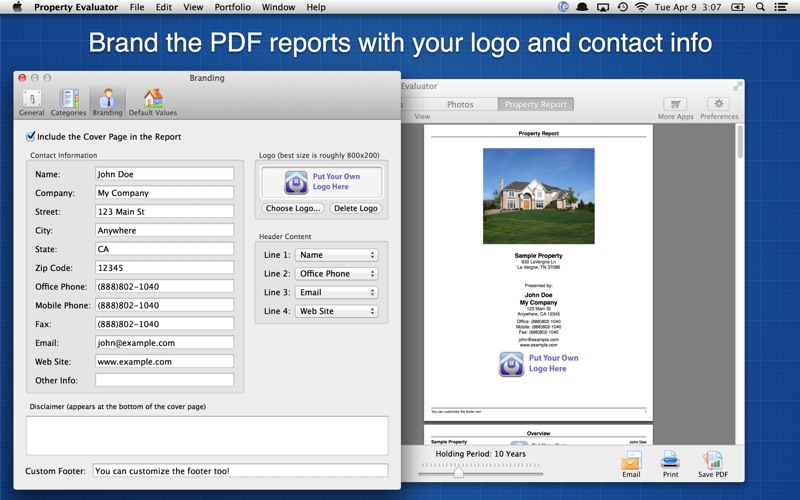Open the Default Values pane
800x500 pixels.
[x=153, y=103]
